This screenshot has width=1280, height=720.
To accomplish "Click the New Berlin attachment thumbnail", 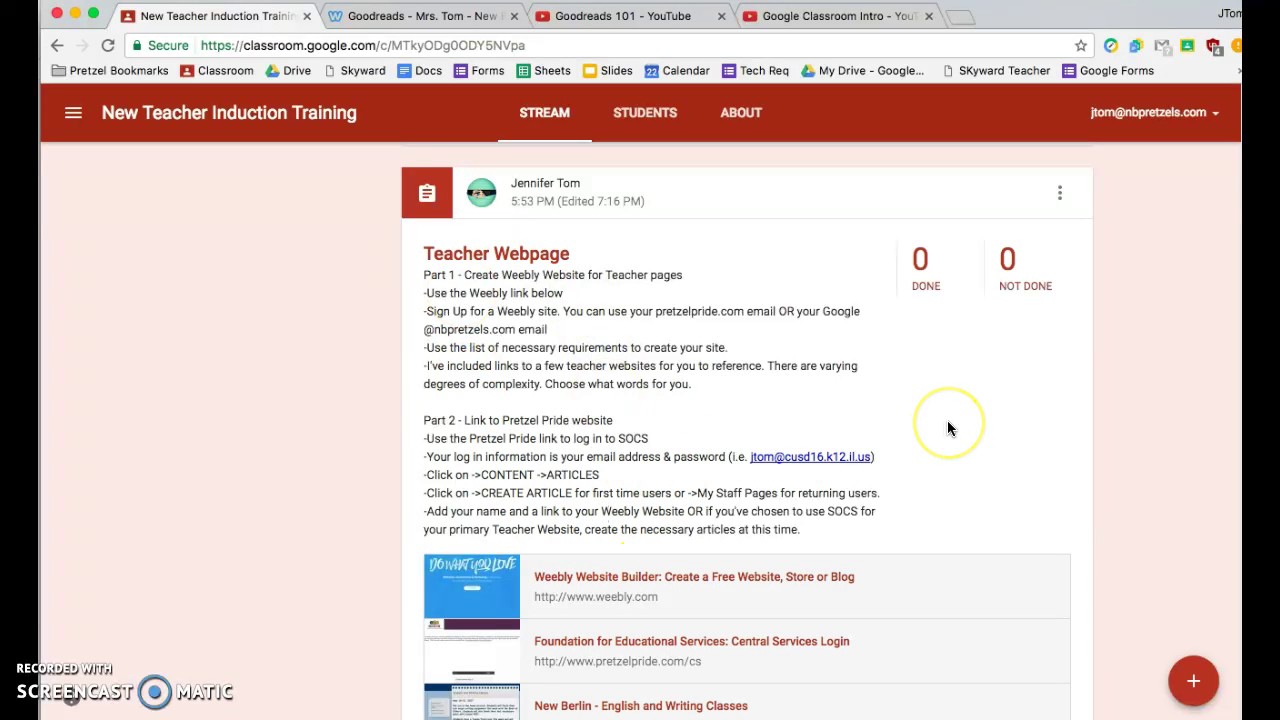I will click(472, 702).
